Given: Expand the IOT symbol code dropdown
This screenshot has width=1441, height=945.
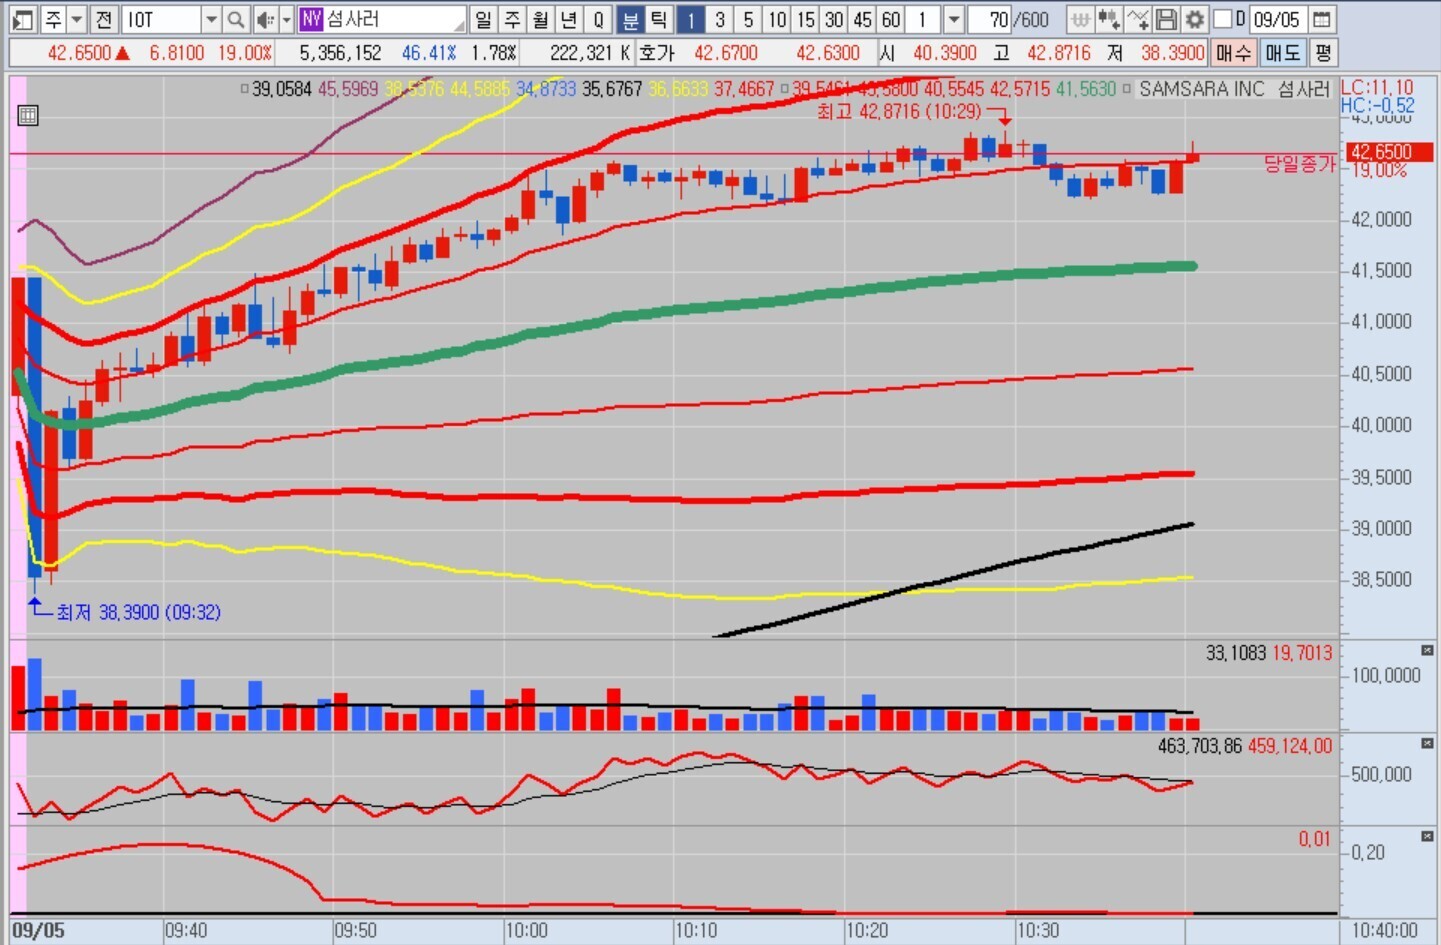Looking at the screenshot, I should pyautogui.click(x=211, y=19).
